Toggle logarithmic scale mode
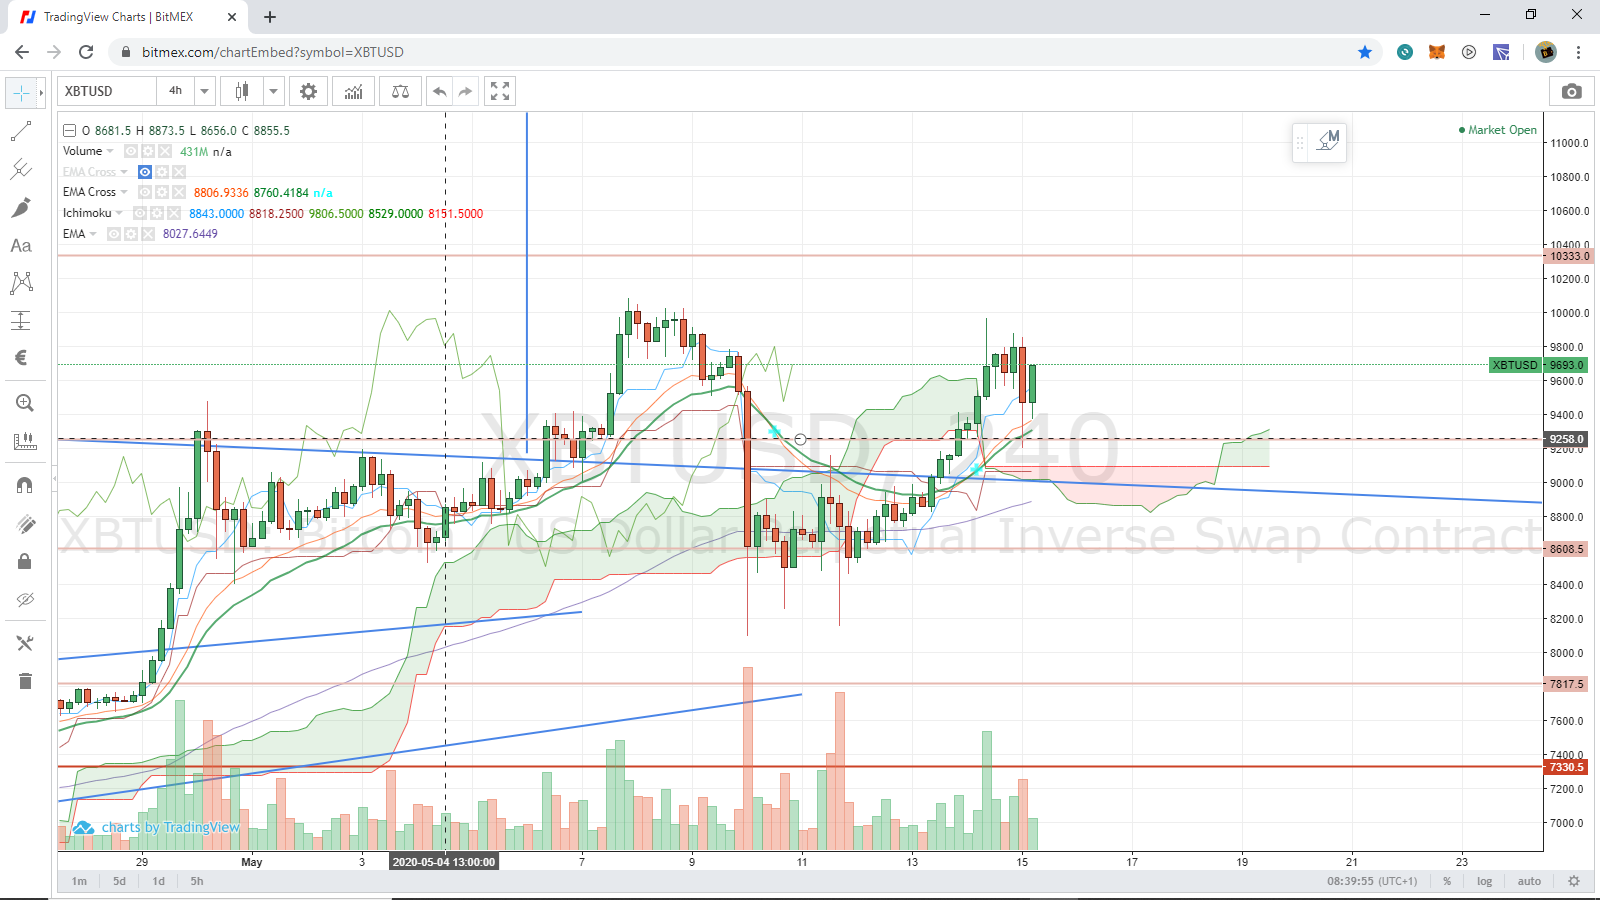Viewport: 1600px width, 900px height. [1484, 881]
